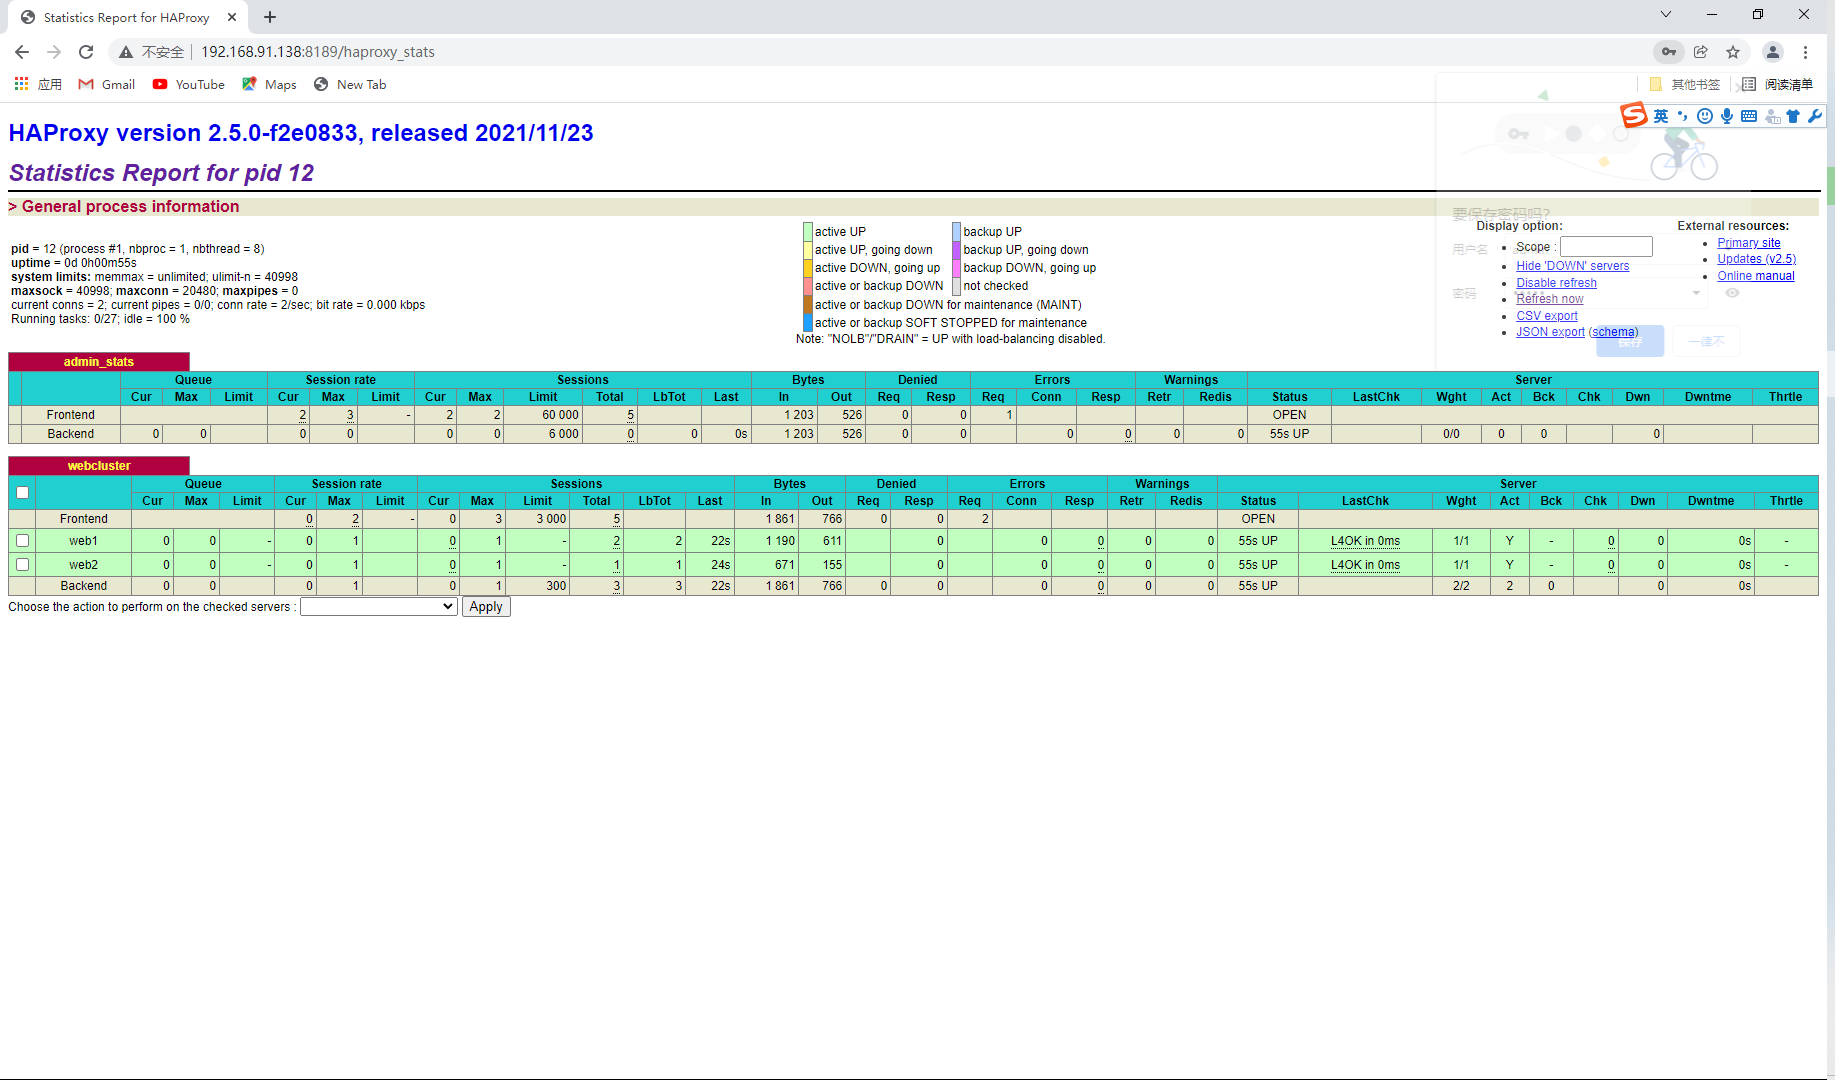Open the JSON schema link
The image size is (1835, 1080).
[1613, 332]
